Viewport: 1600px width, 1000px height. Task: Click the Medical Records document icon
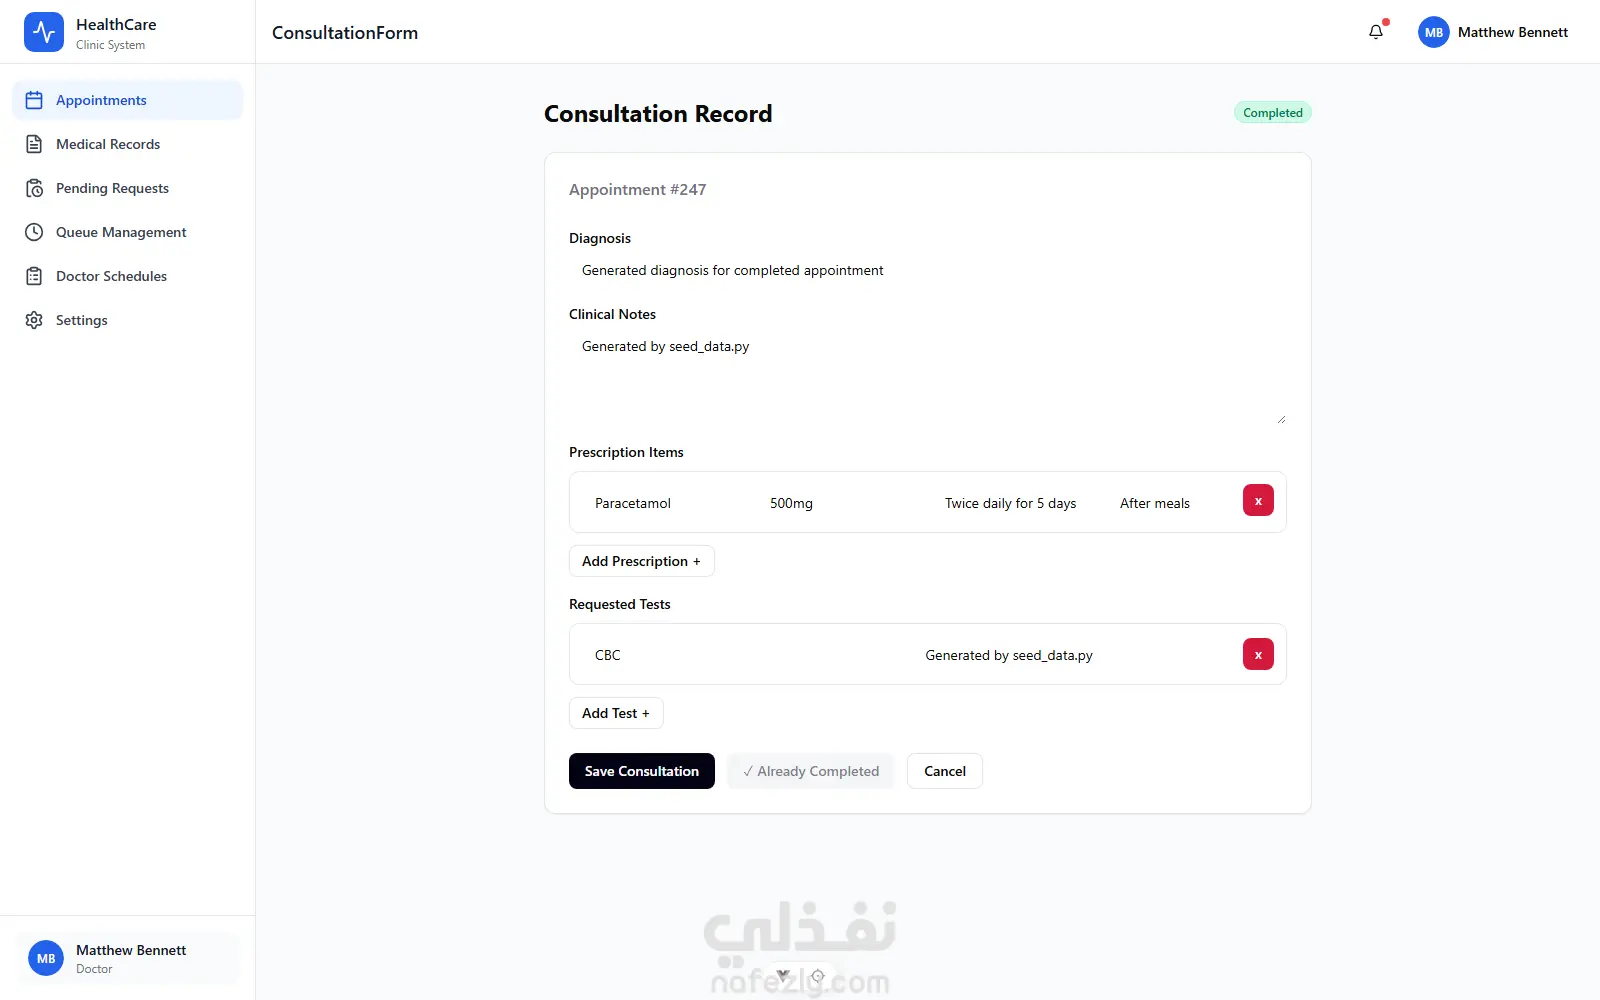[34, 144]
